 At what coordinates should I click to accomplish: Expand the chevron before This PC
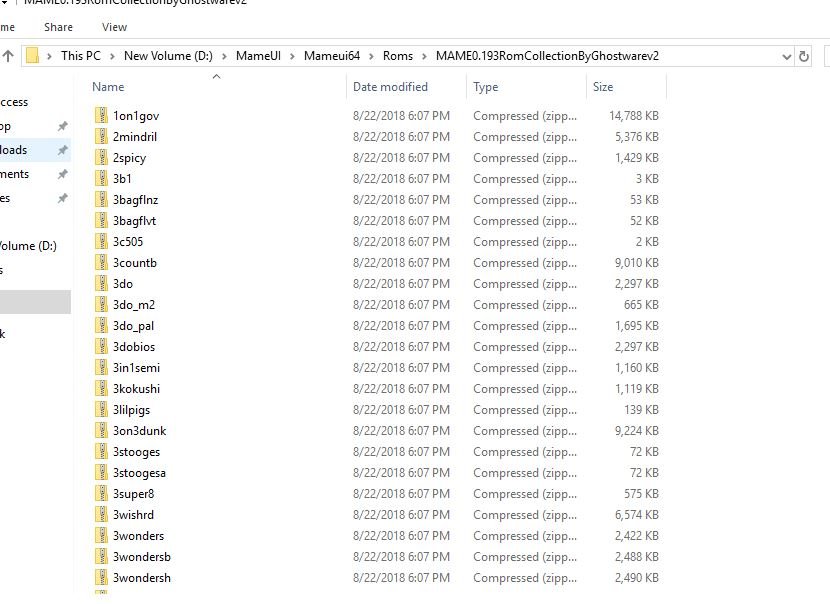(49, 56)
